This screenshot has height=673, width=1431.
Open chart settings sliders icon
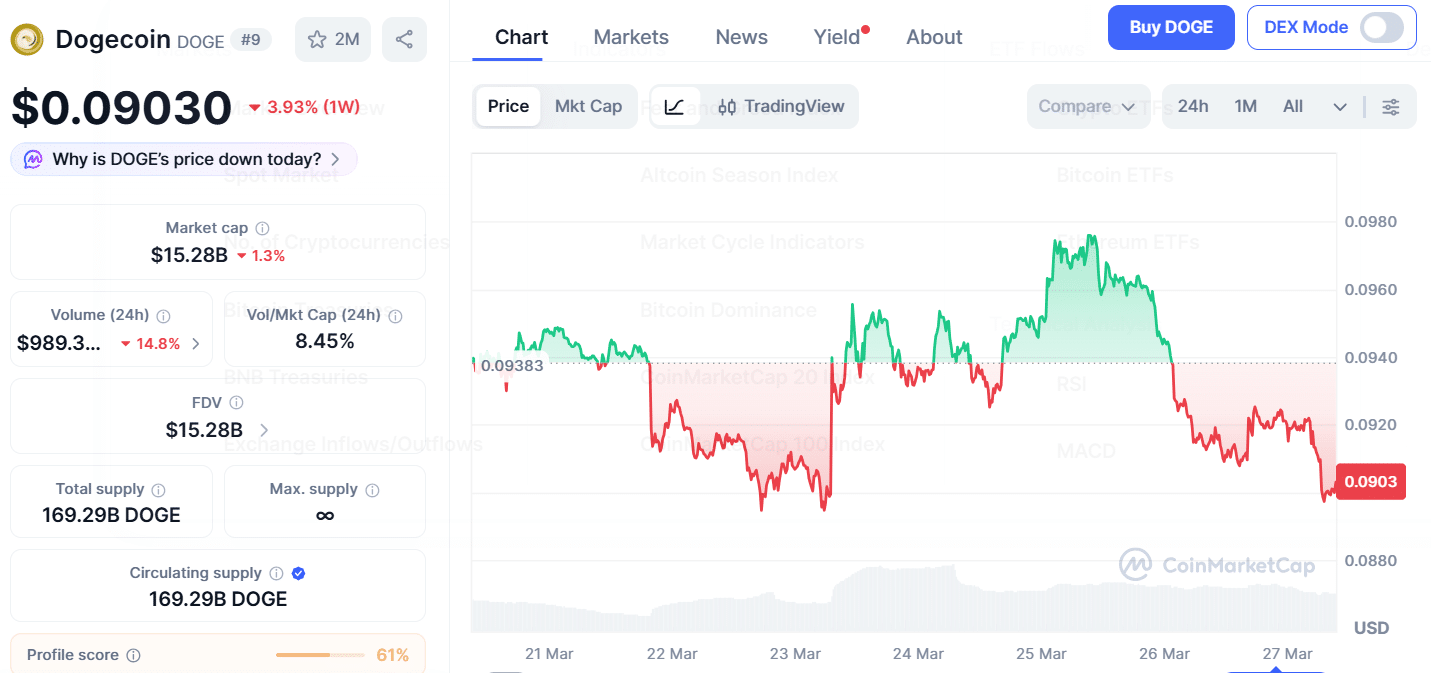1390,107
